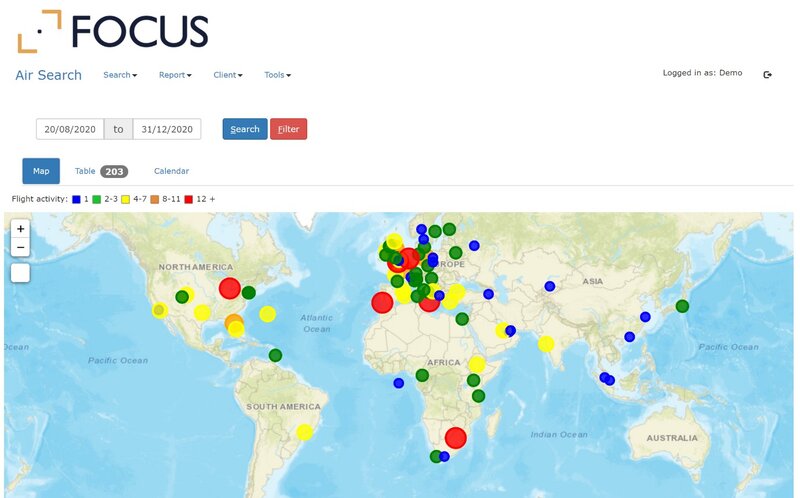Screen dimensions: 800x498
Task: Click the blue marker in the Caucasus
Action: tap(488, 294)
